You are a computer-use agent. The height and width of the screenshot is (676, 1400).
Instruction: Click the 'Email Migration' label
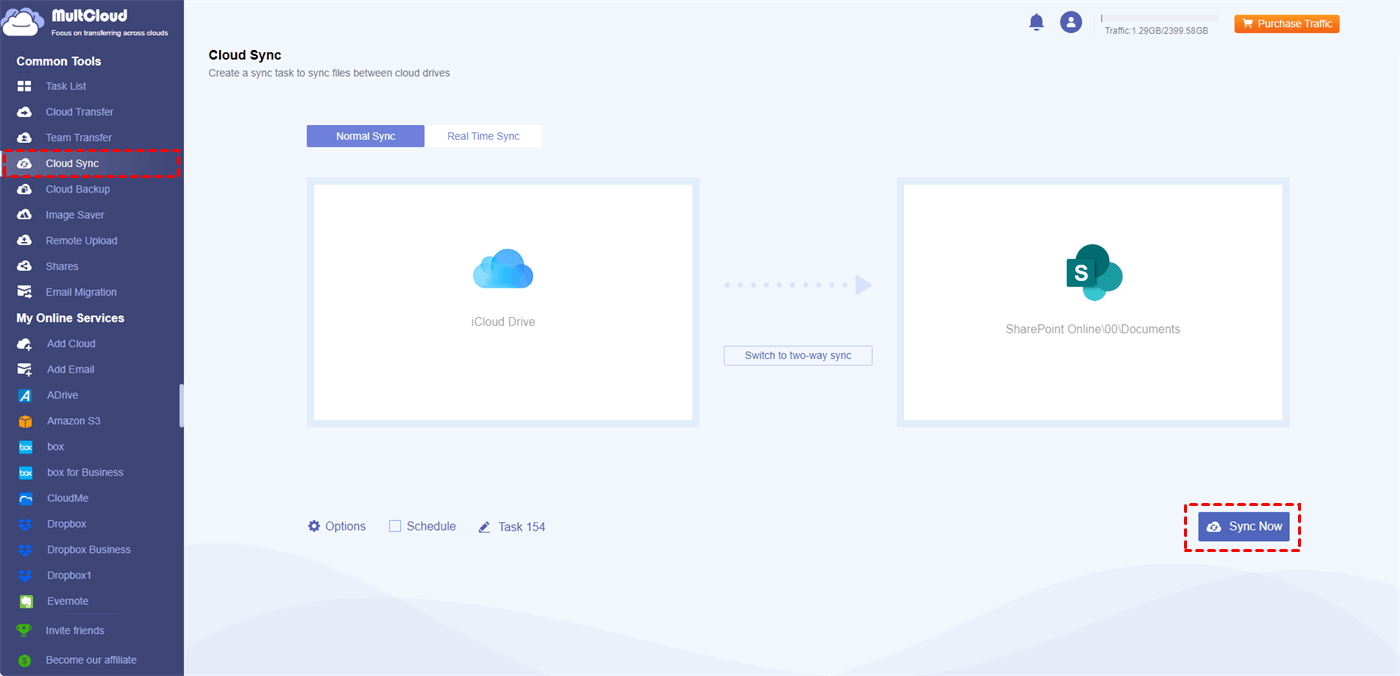click(x=81, y=292)
